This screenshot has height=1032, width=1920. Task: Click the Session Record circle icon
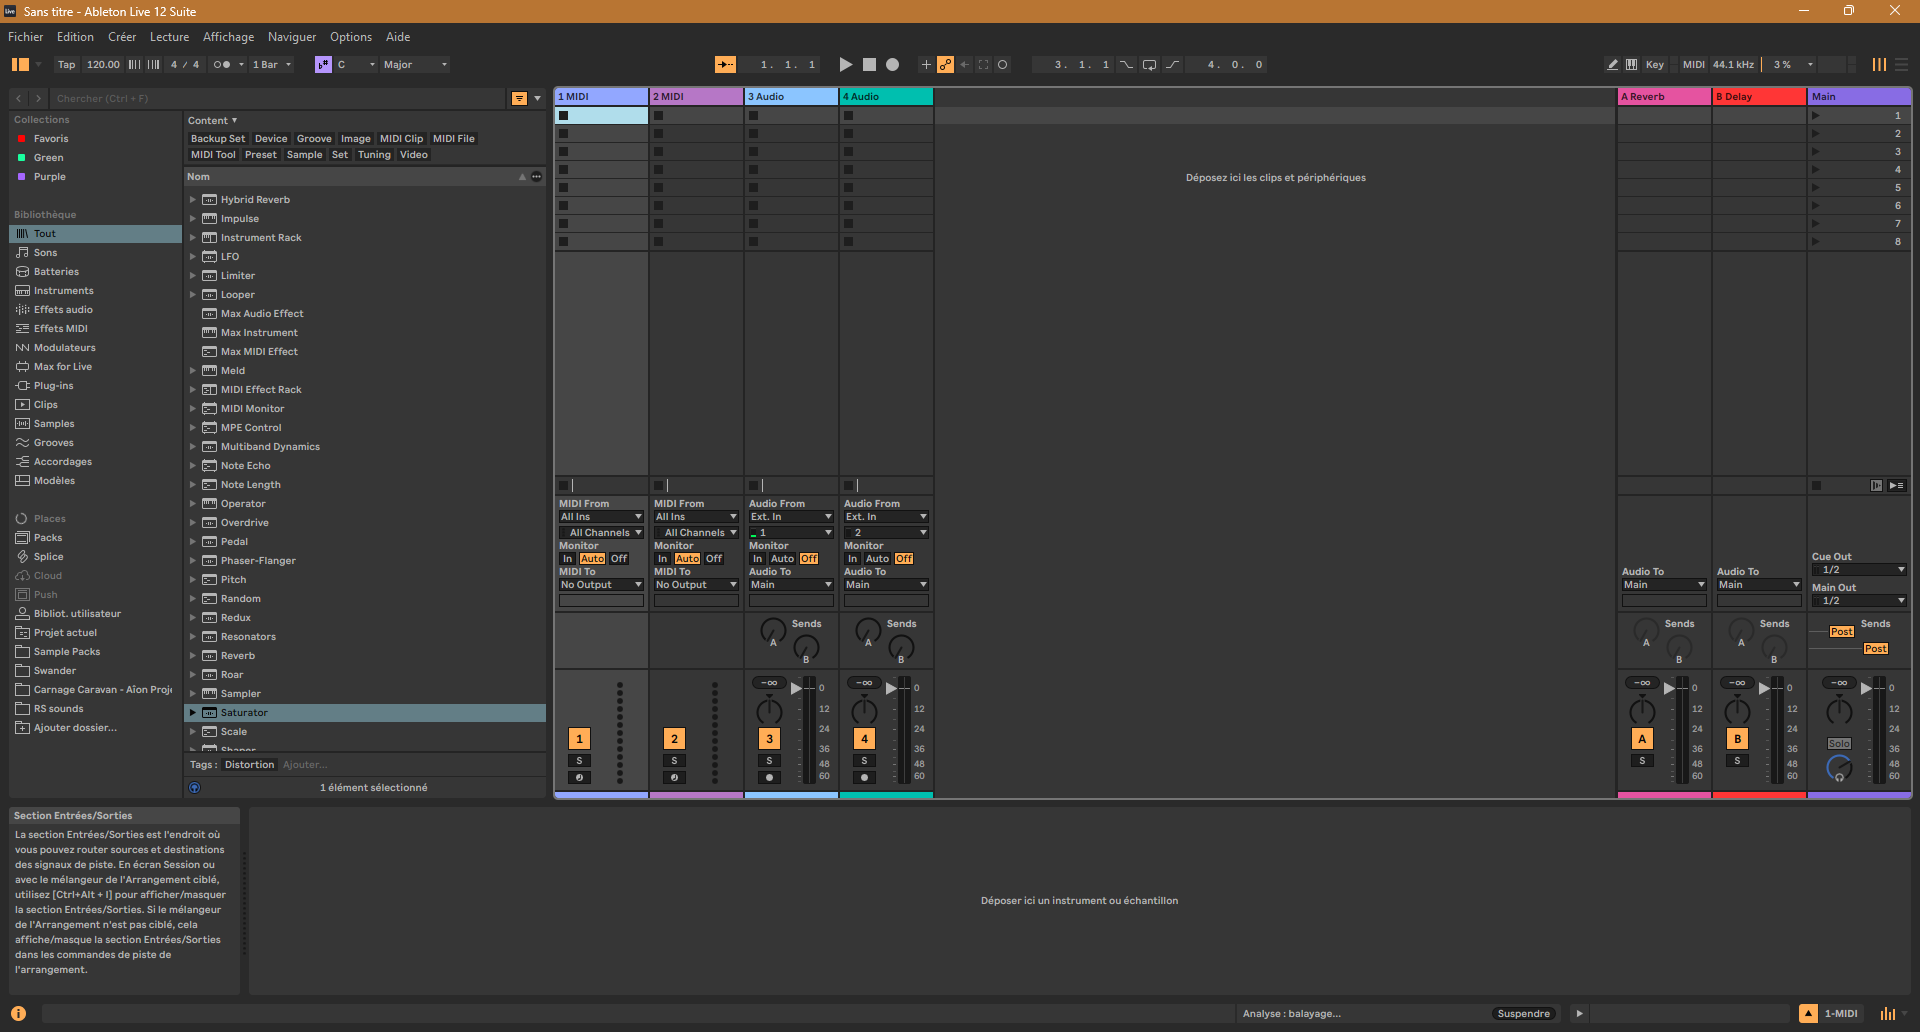[1003, 65]
